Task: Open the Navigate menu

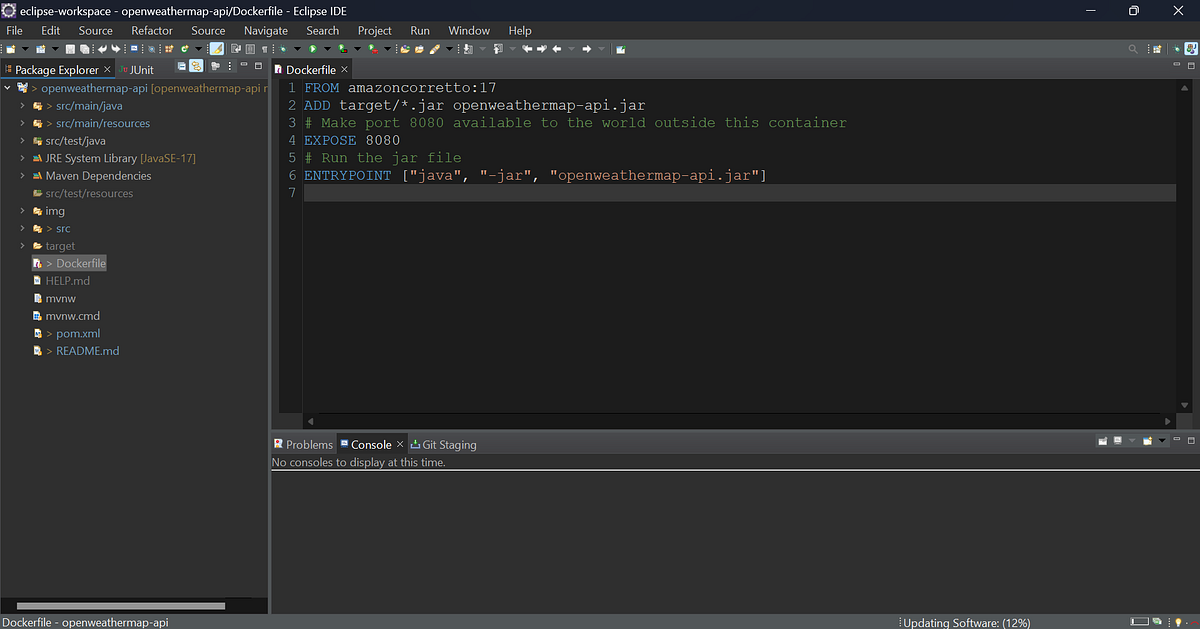Action: 265,30
